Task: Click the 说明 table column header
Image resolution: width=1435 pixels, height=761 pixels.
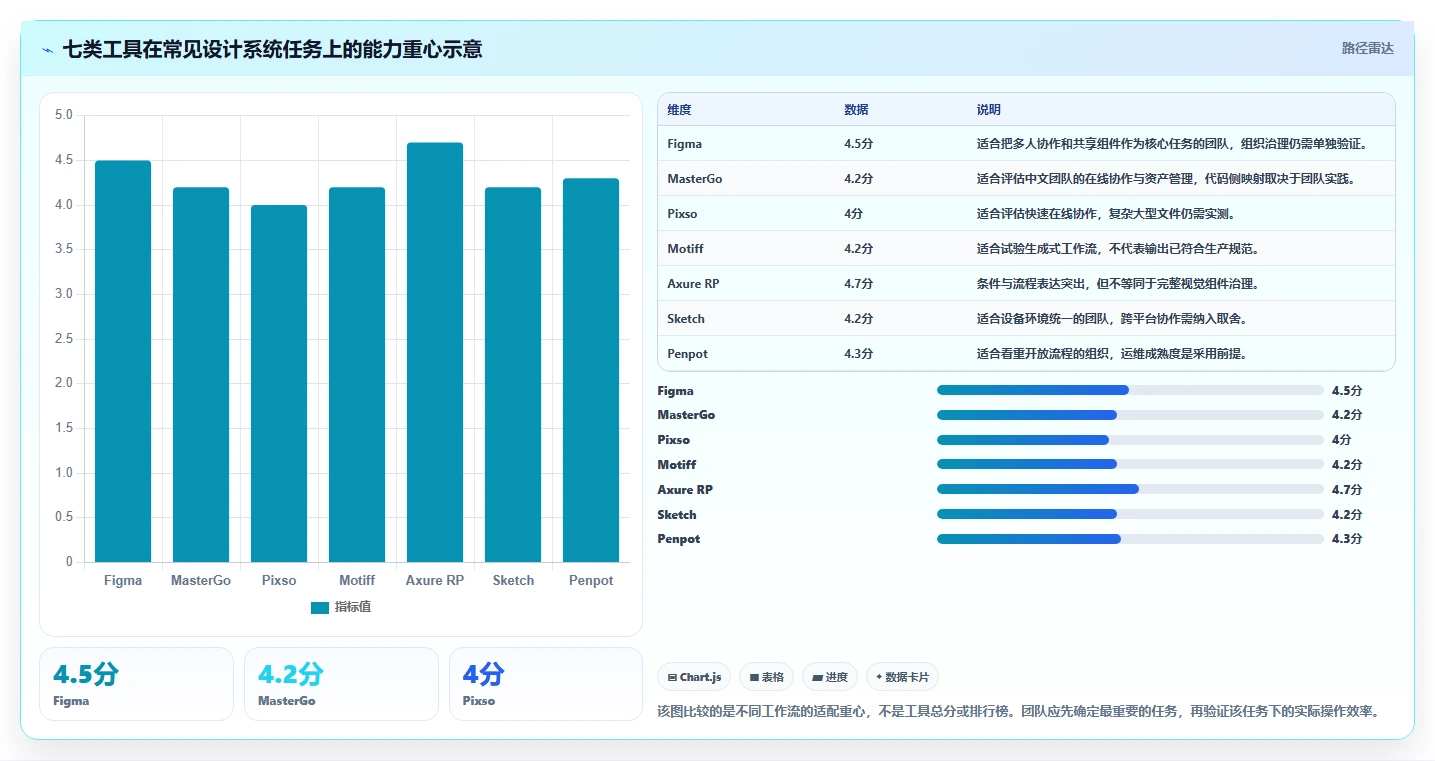Action: (989, 110)
